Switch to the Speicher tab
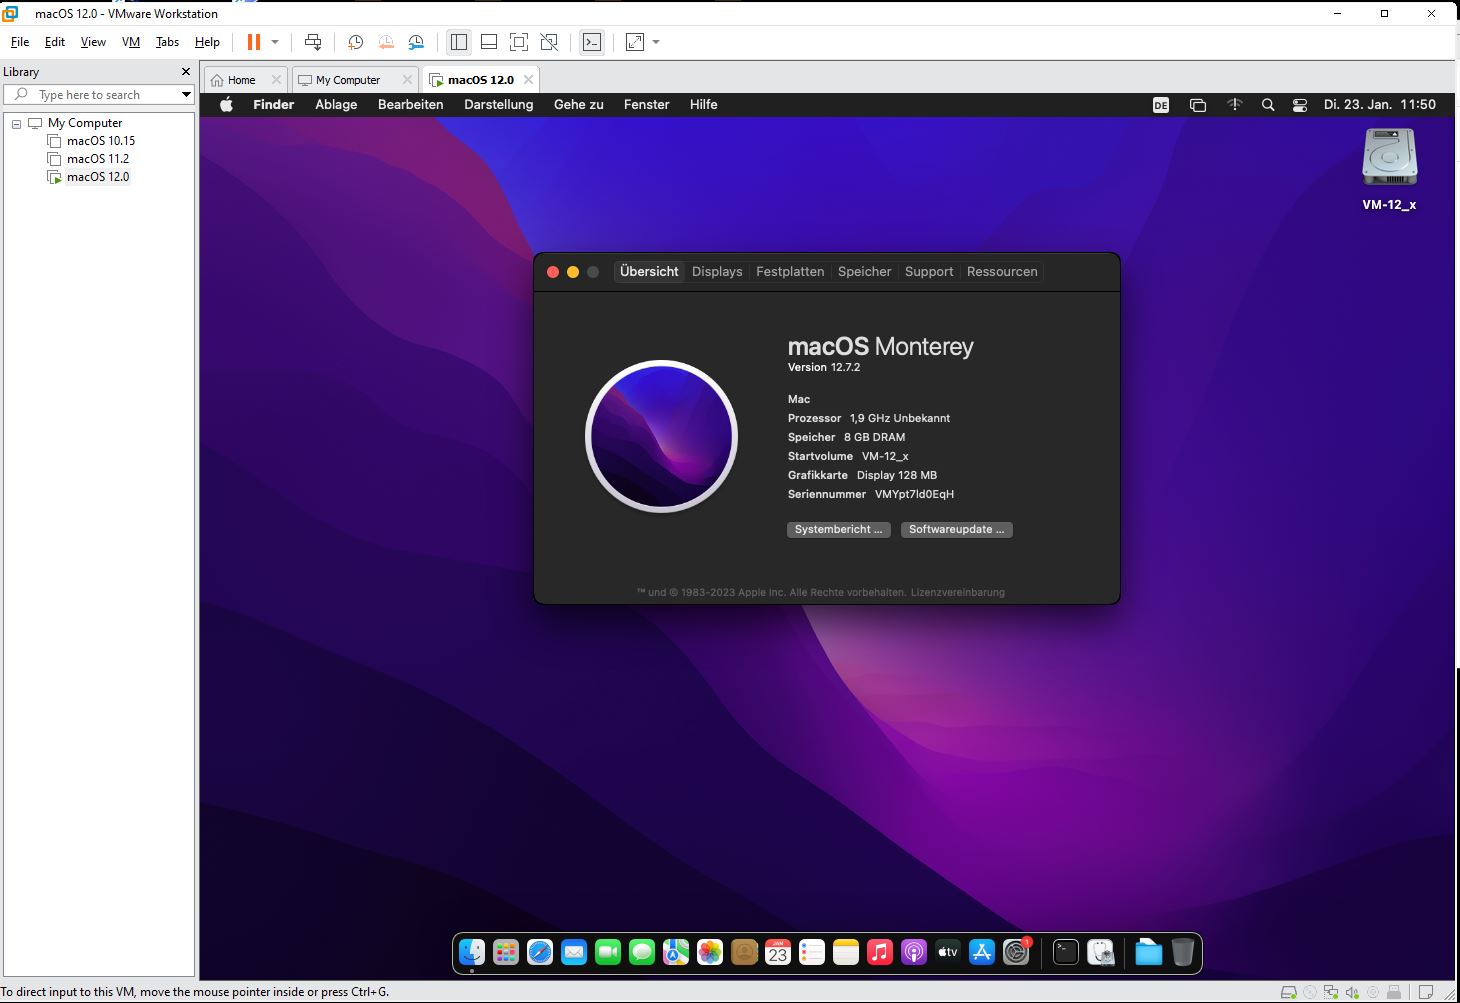The image size is (1460, 1003). 864,272
